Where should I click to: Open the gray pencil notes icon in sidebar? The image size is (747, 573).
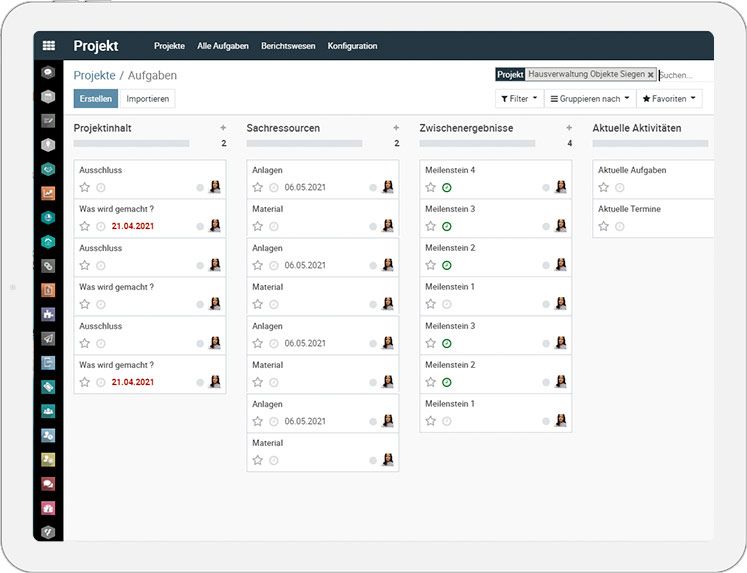(x=48, y=121)
